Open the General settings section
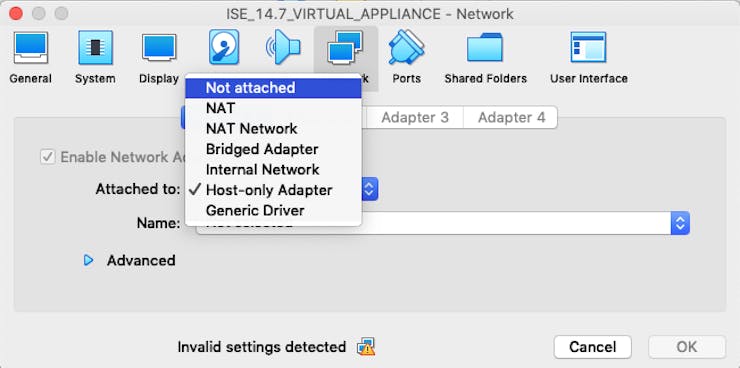The height and width of the screenshot is (368, 740). coord(31,57)
